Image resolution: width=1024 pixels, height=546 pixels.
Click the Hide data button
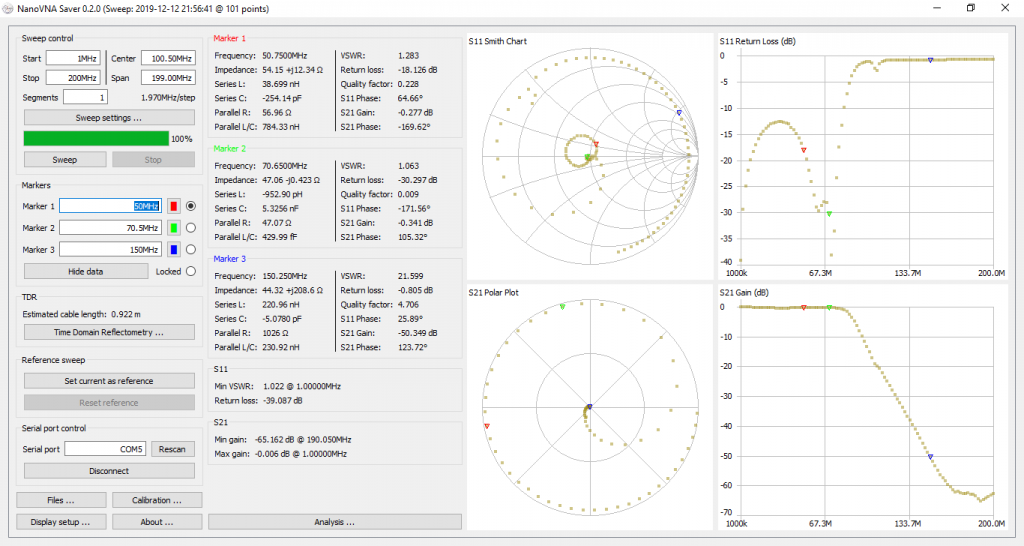click(86, 271)
